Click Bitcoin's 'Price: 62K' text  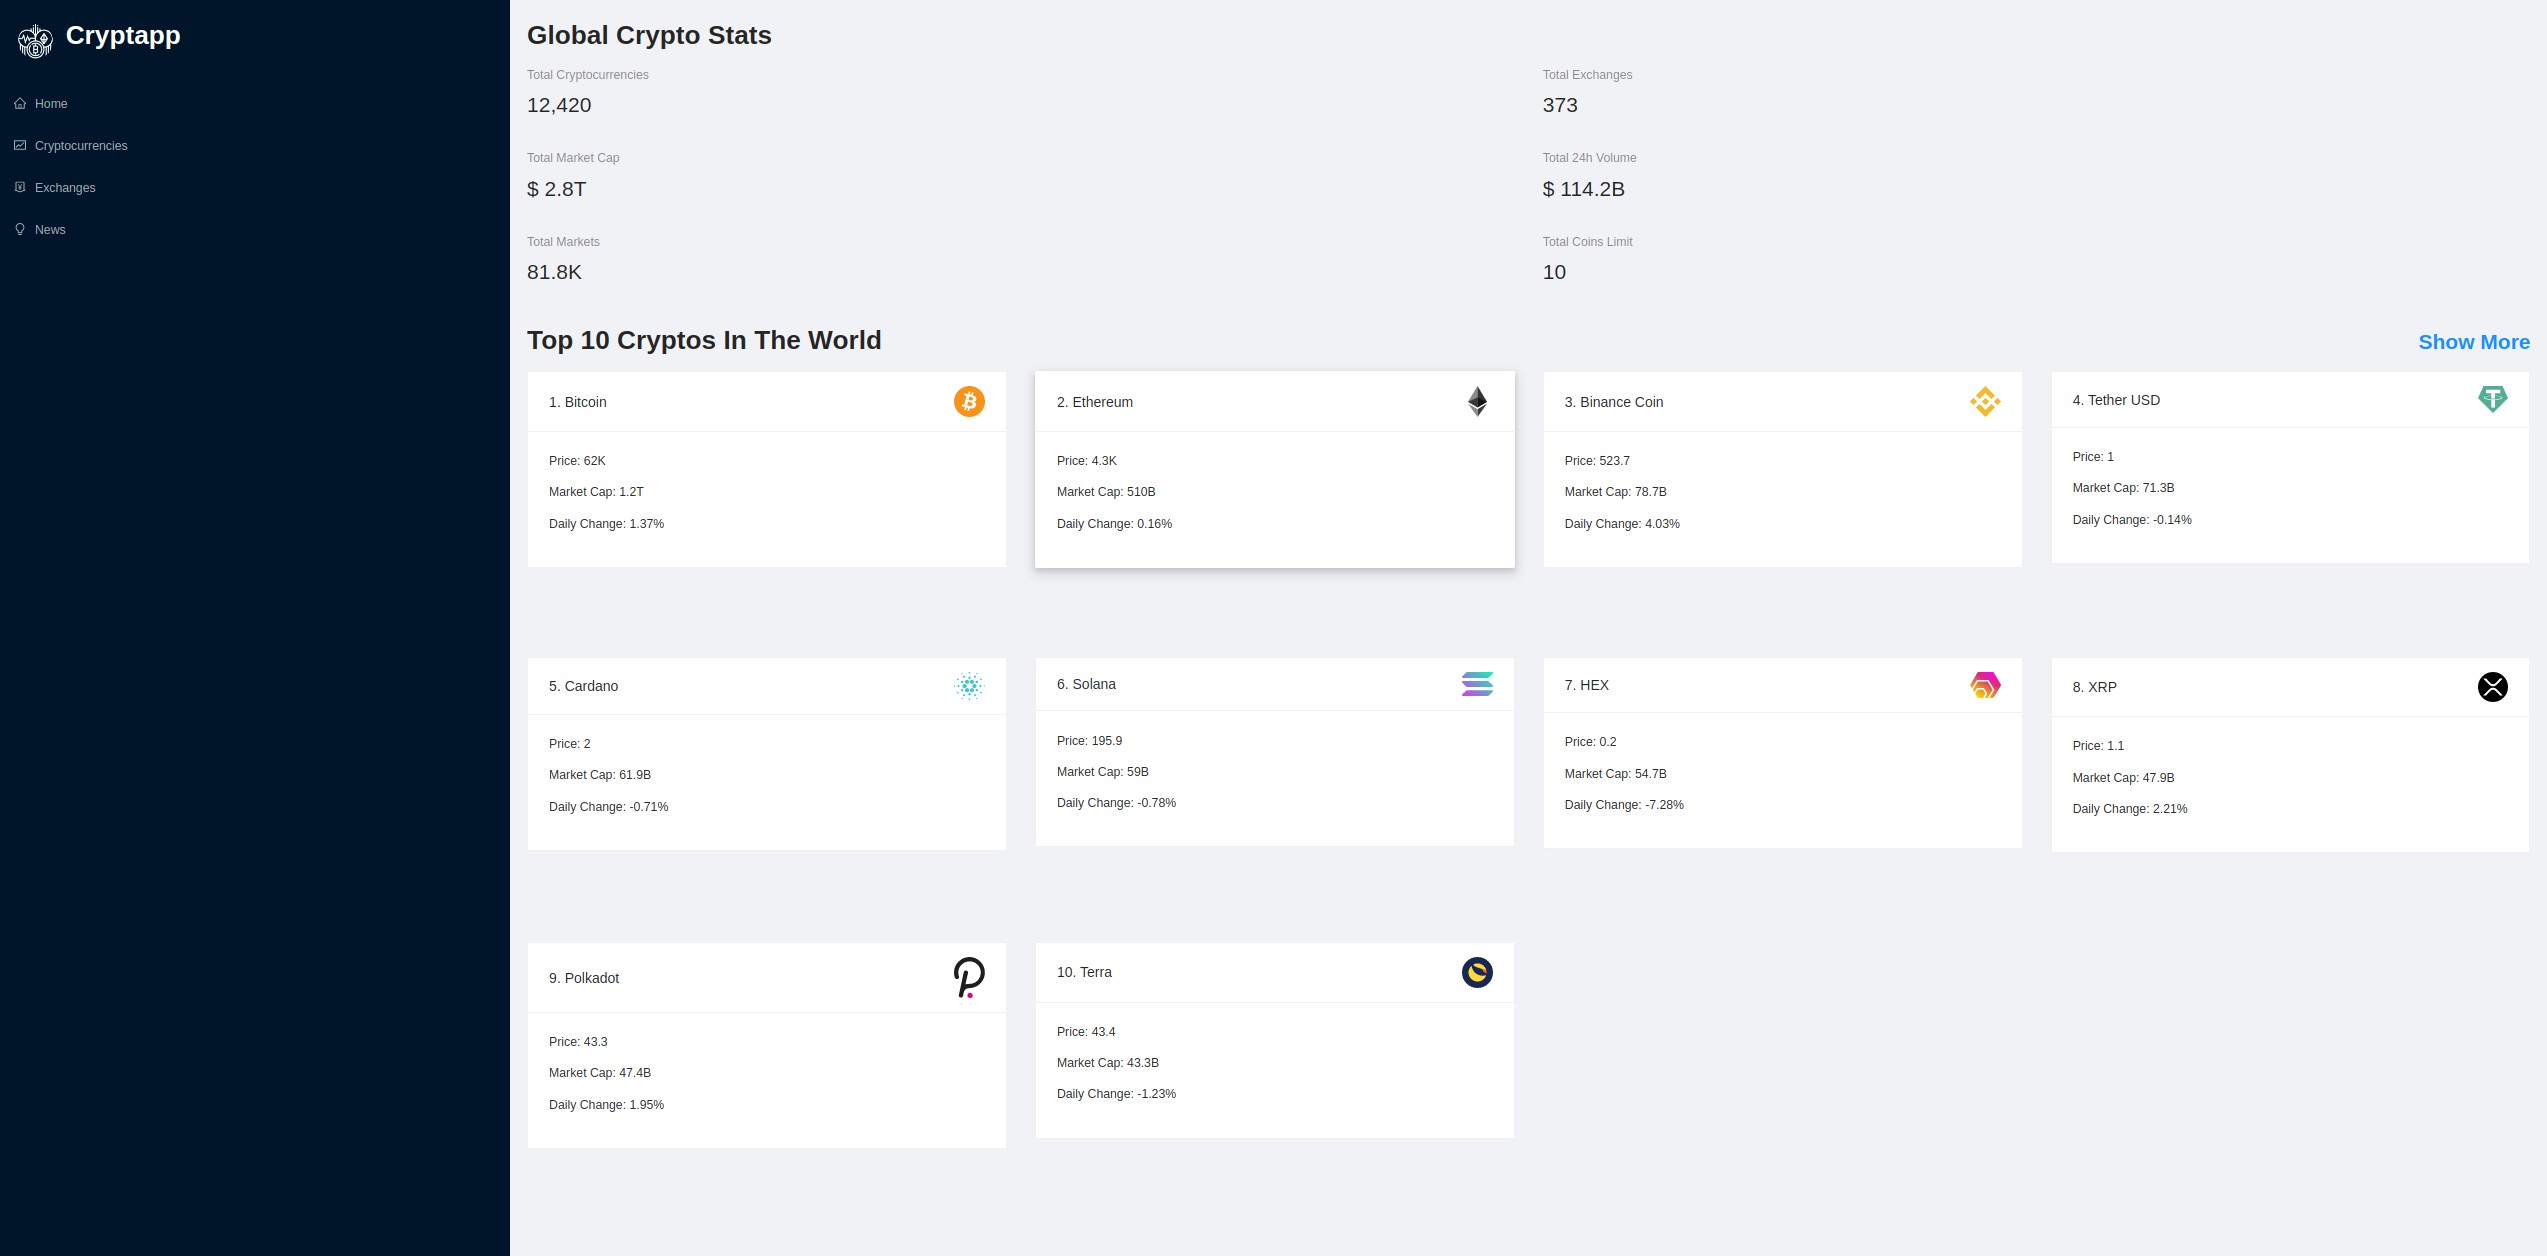point(577,461)
